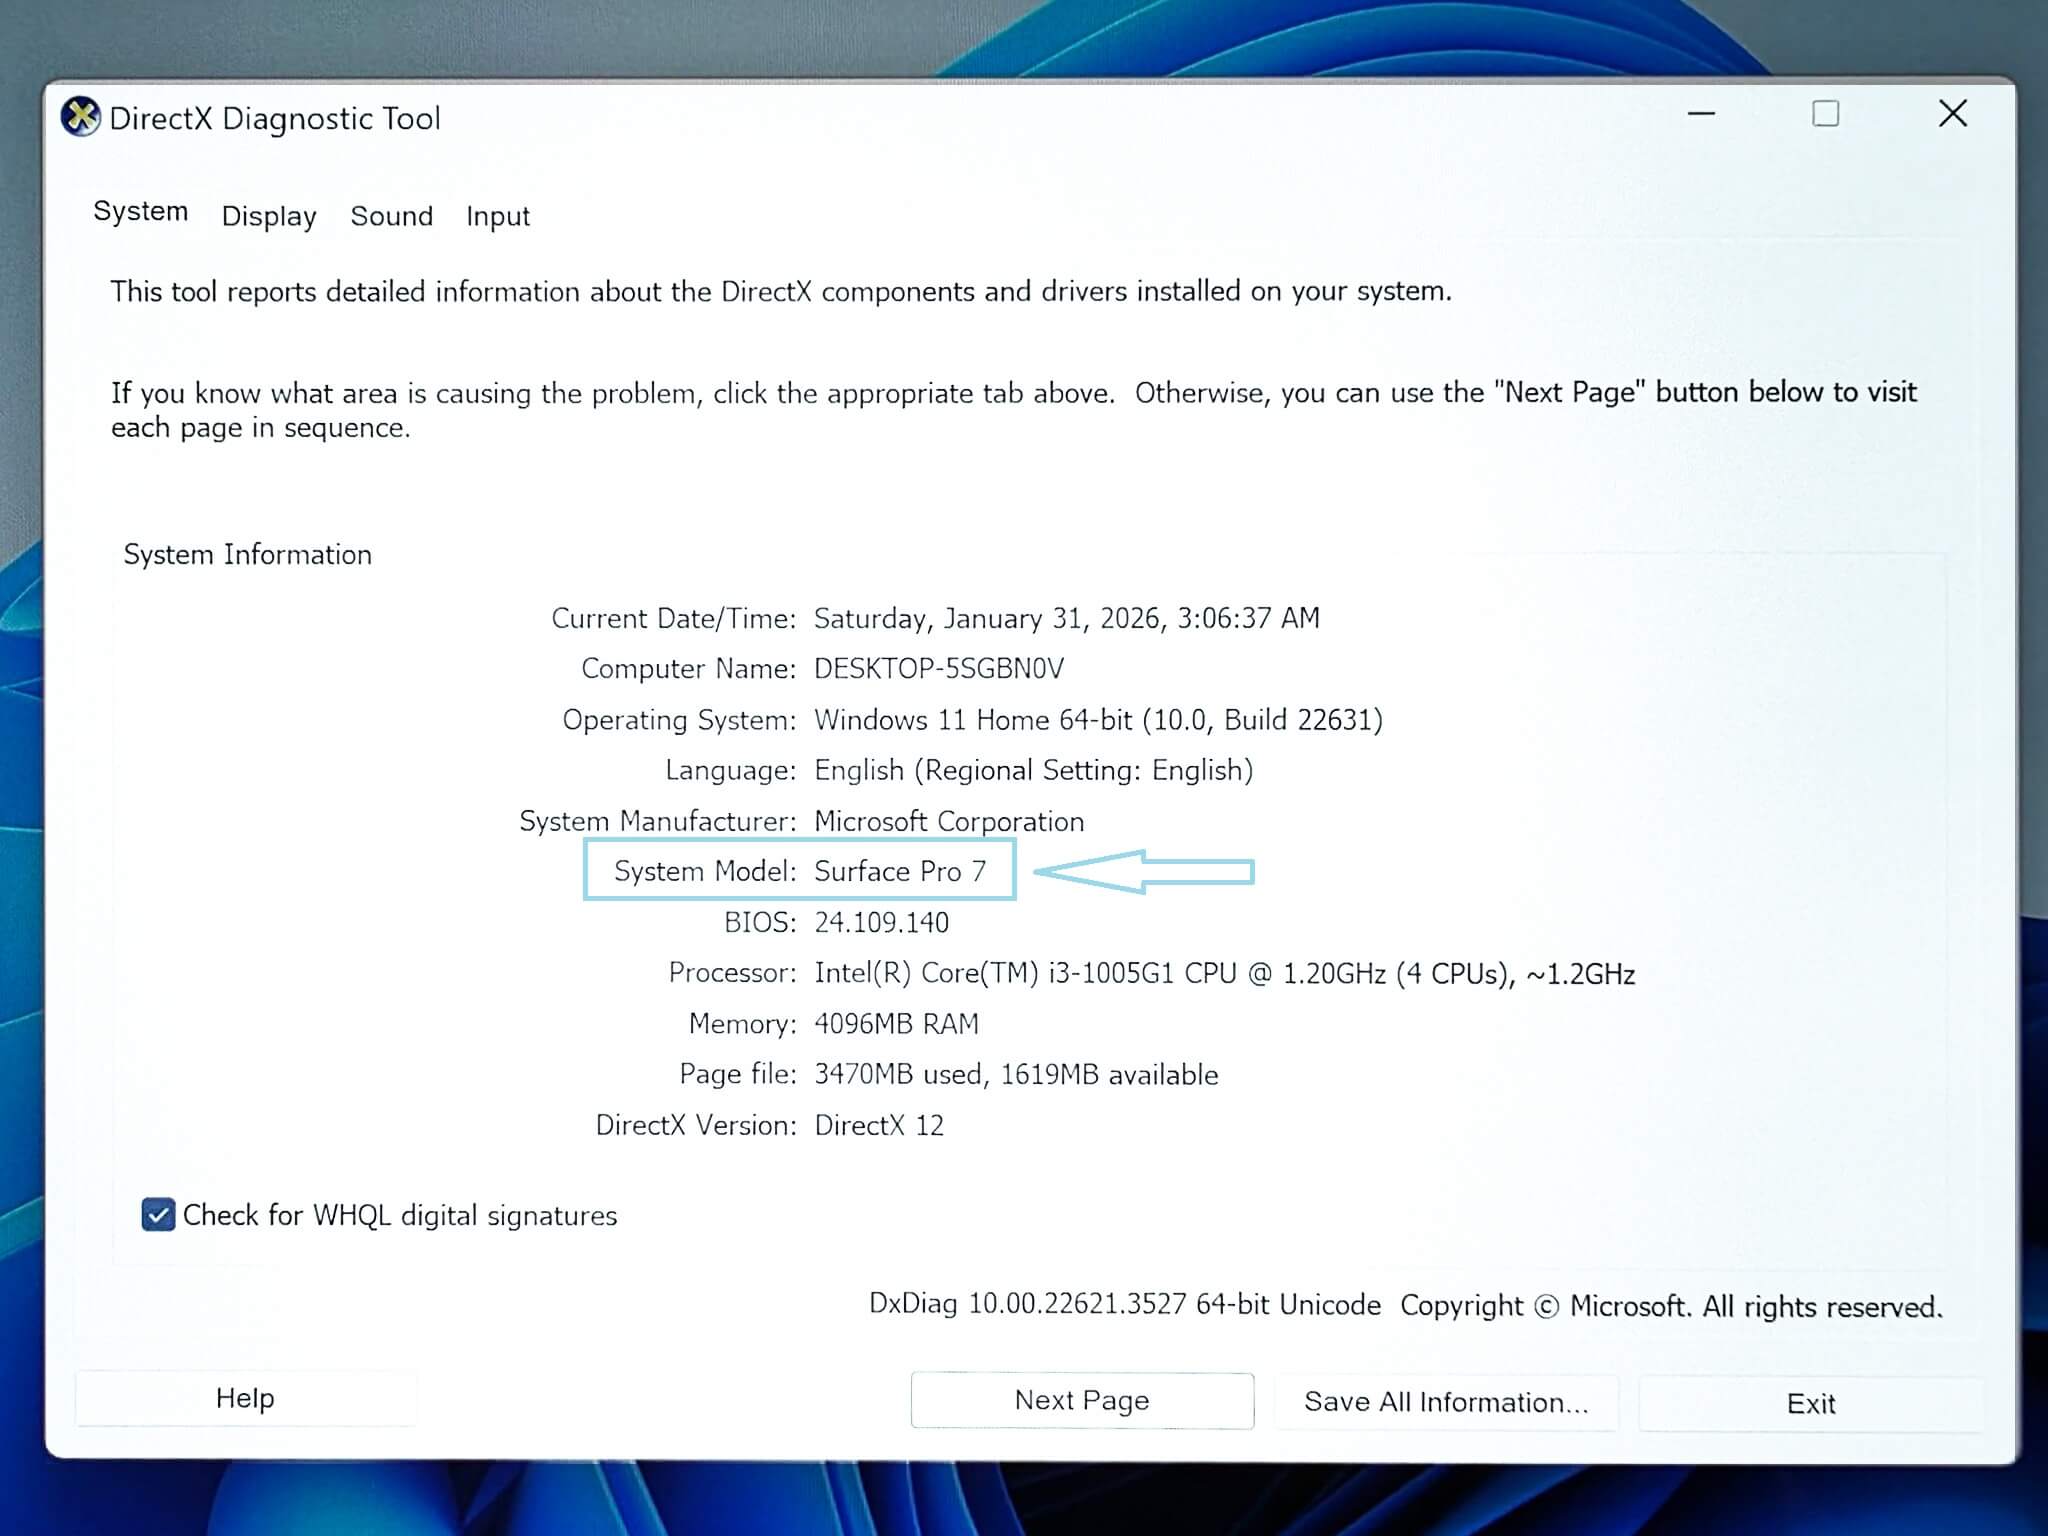
Task: Go to Next Page
Action: pyautogui.click(x=1082, y=1400)
